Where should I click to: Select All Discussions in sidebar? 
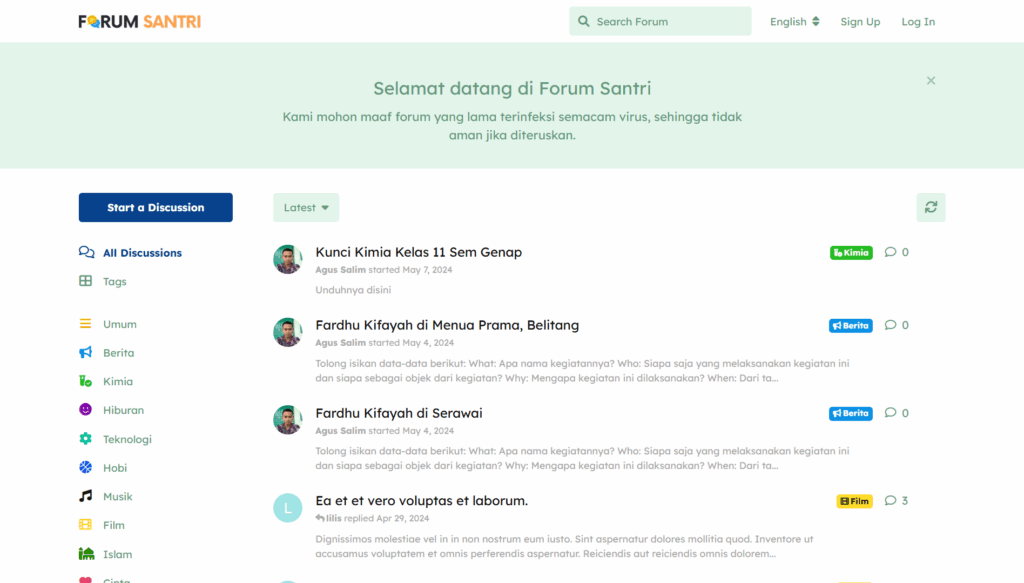point(142,253)
